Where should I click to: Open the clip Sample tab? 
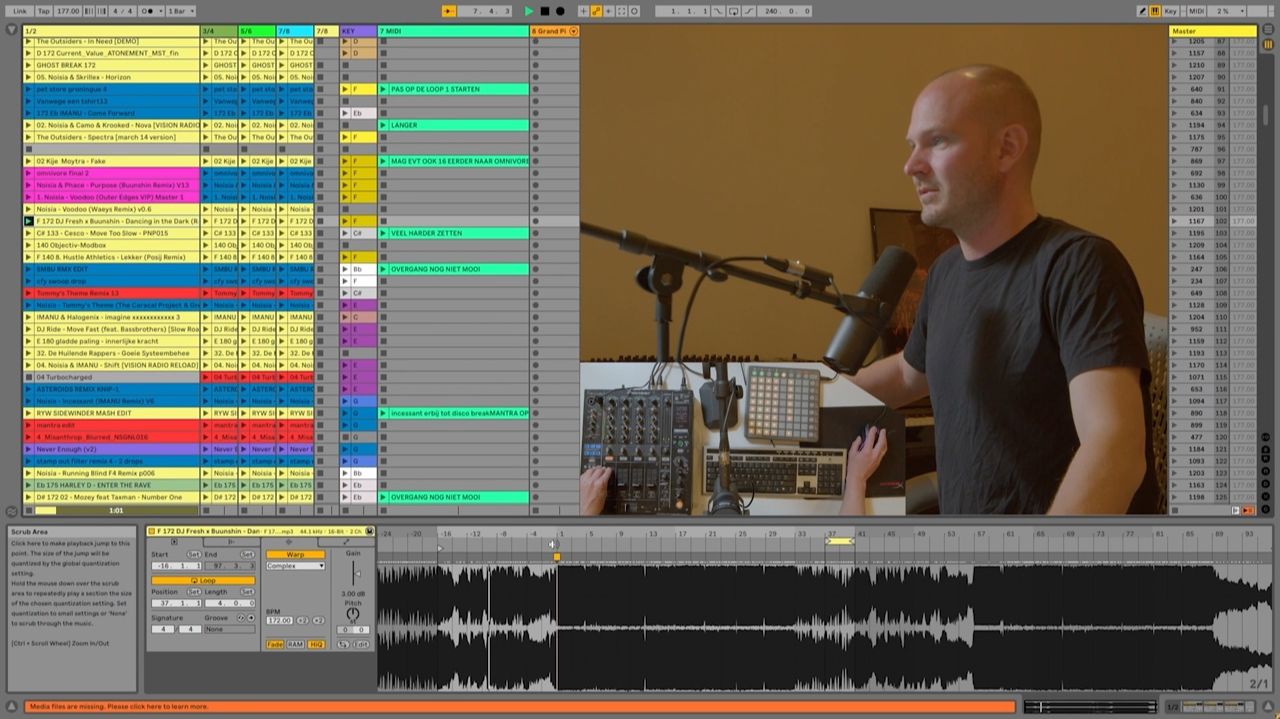click(289, 542)
